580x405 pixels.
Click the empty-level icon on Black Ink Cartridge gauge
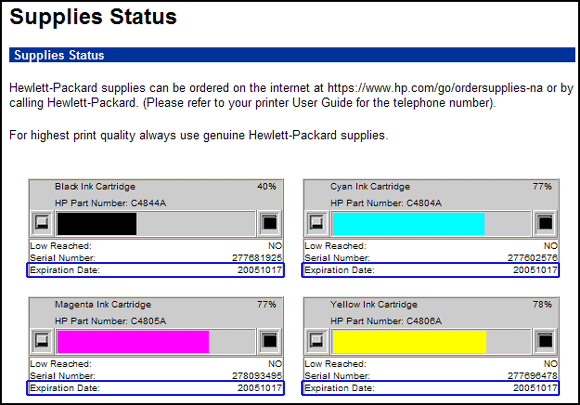tap(42, 223)
